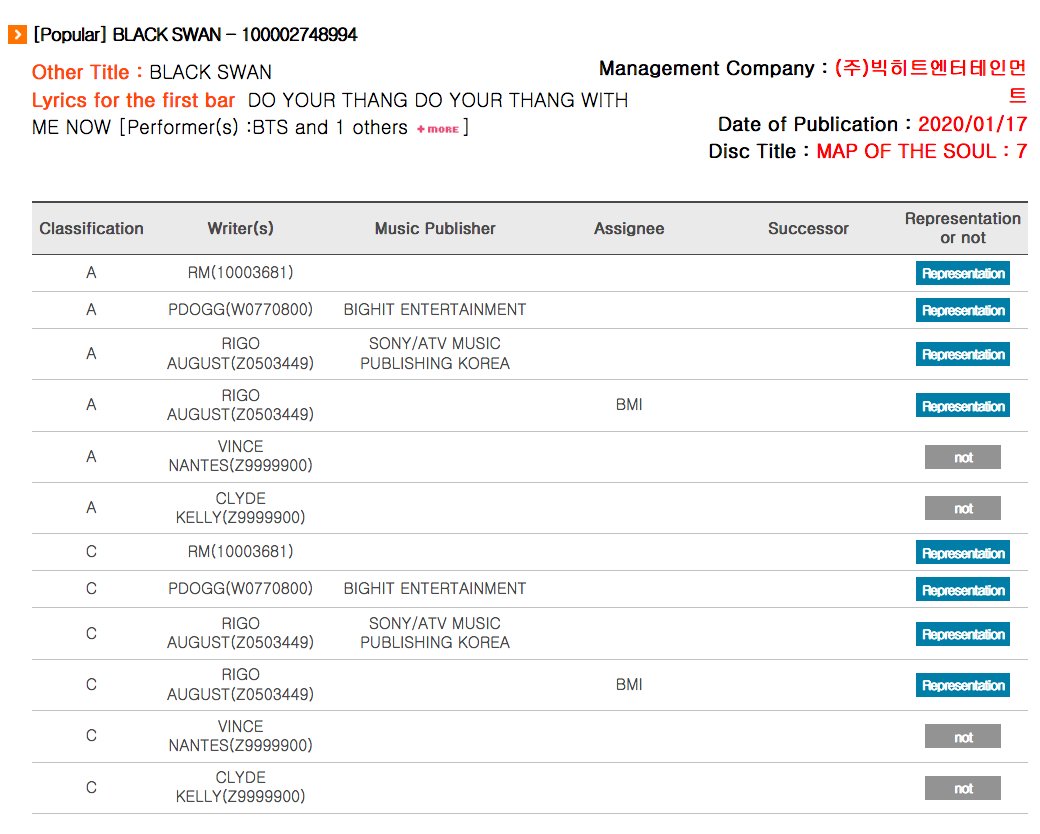
Task: Click SONY/ATV MUSIC PUBLISHING KOREA in A row
Action: pyautogui.click(x=435, y=354)
